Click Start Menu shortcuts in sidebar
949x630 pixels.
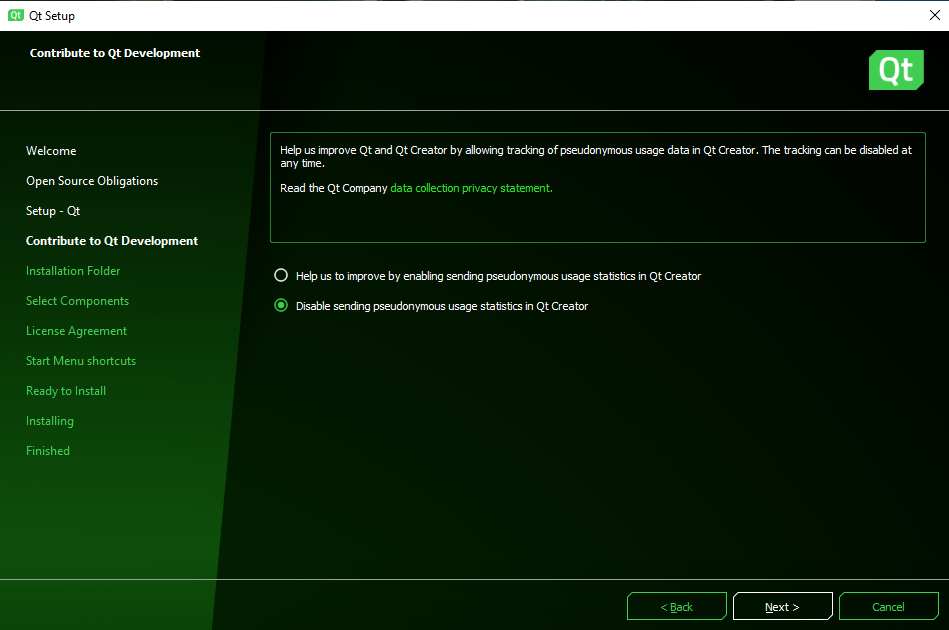(81, 361)
